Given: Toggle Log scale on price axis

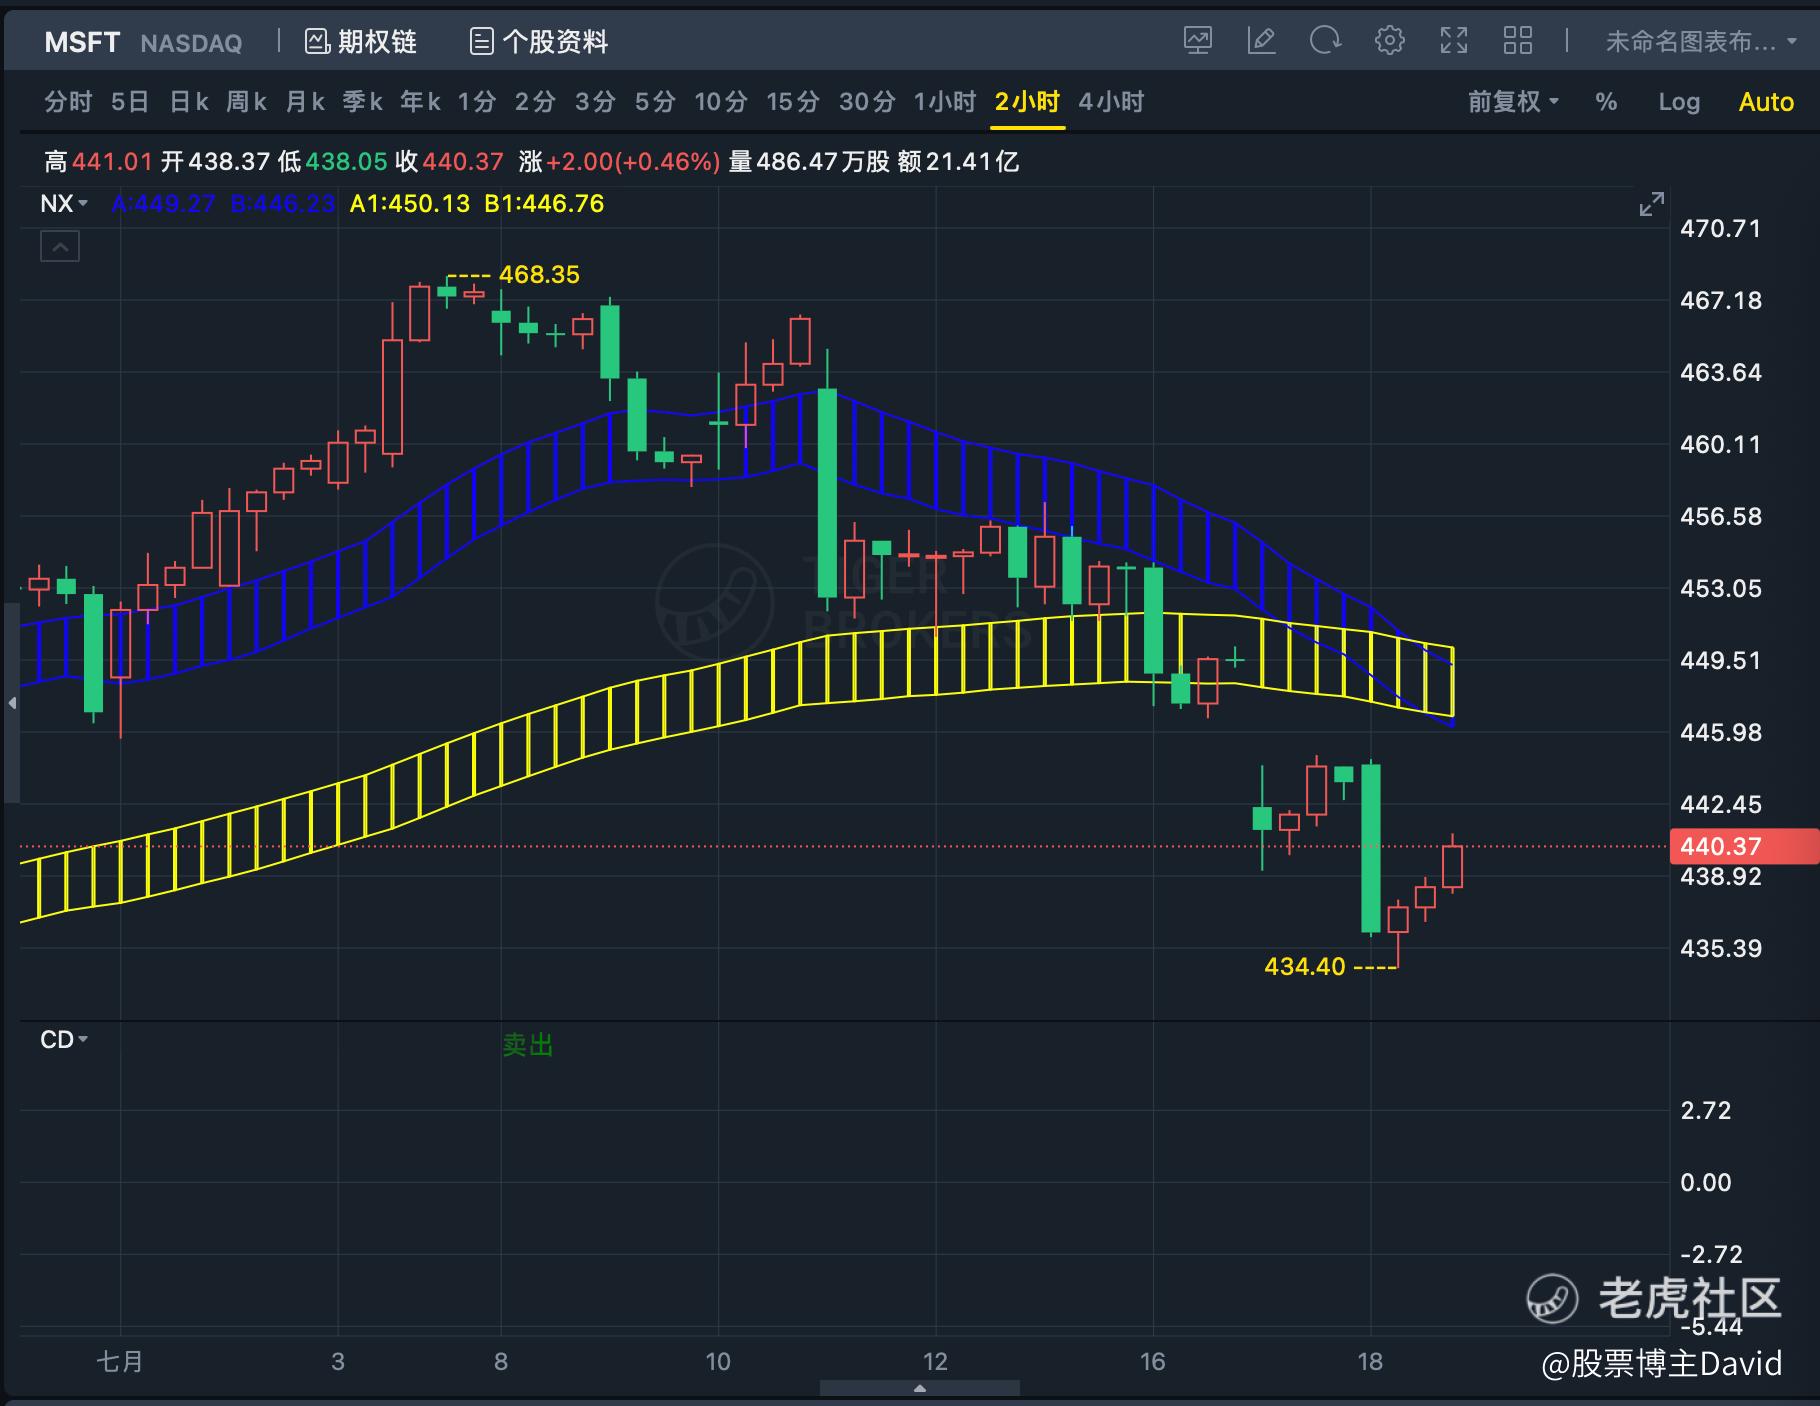Looking at the screenshot, I should click(1679, 101).
